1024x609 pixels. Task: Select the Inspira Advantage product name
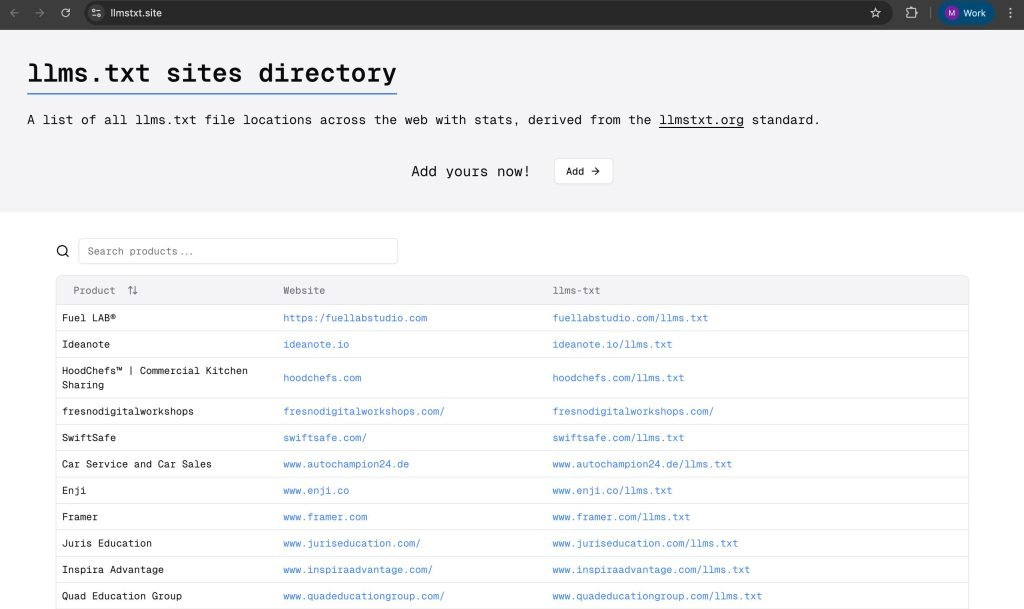(x=113, y=570)
